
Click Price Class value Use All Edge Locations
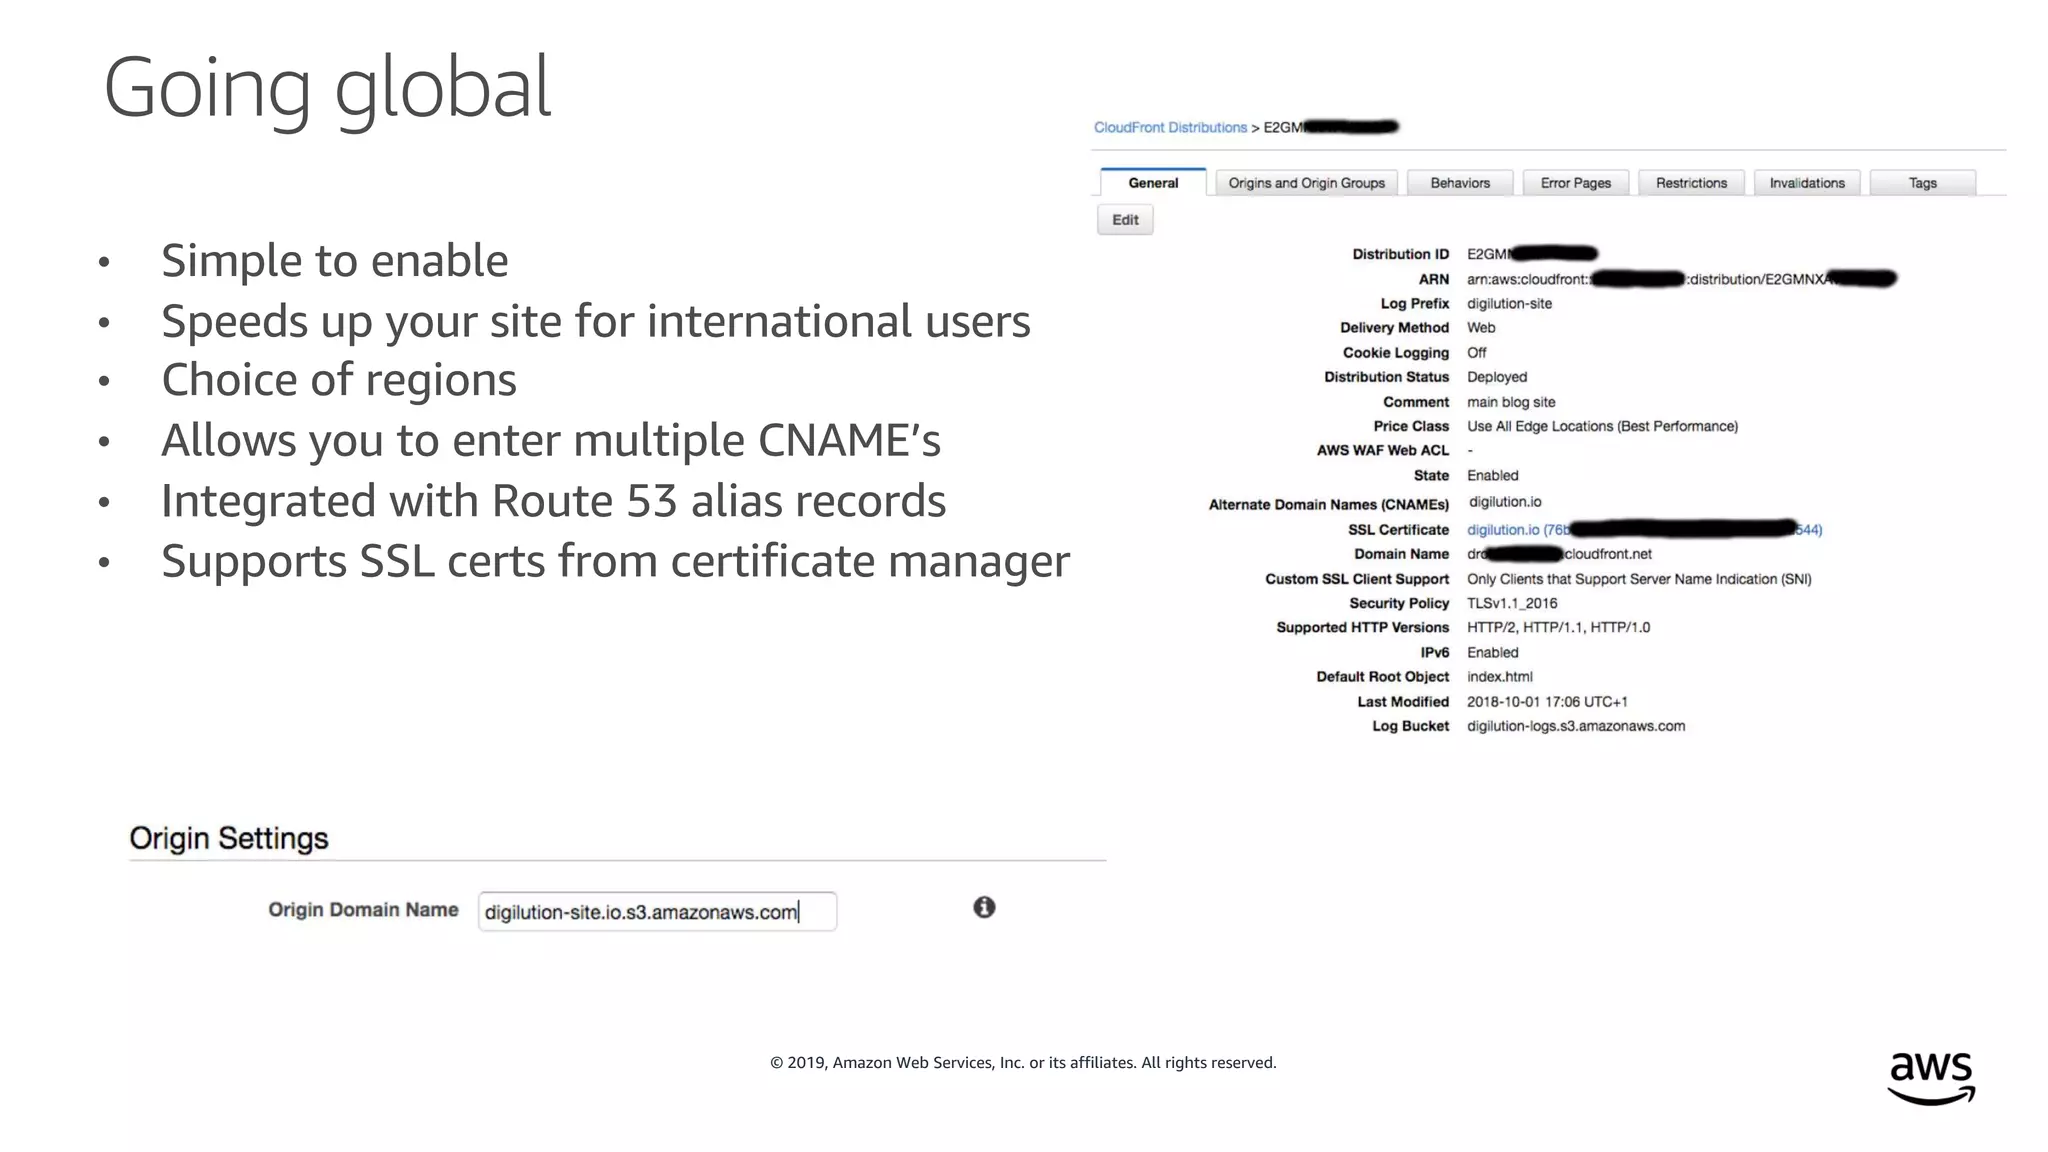click(x=1602, y=426)
